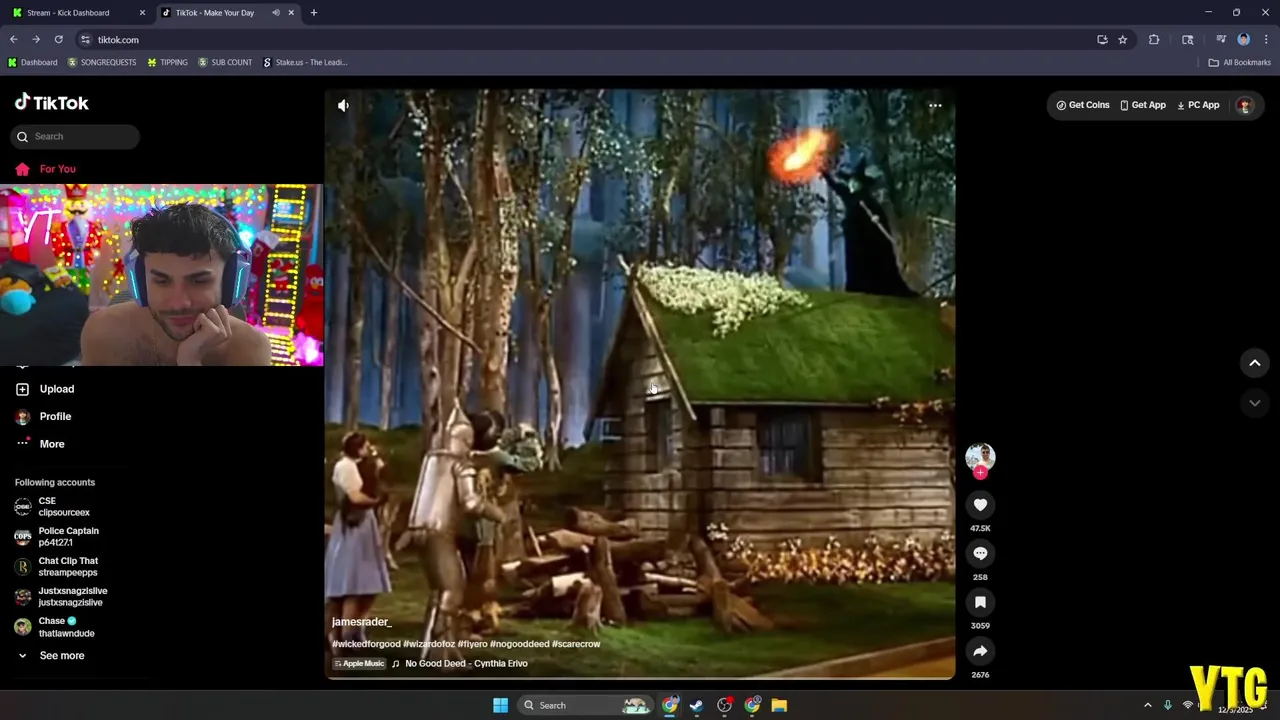This screenshot has height=720, width=1280.
Task: View site information icon in address bar
Action: click(86, 40)
